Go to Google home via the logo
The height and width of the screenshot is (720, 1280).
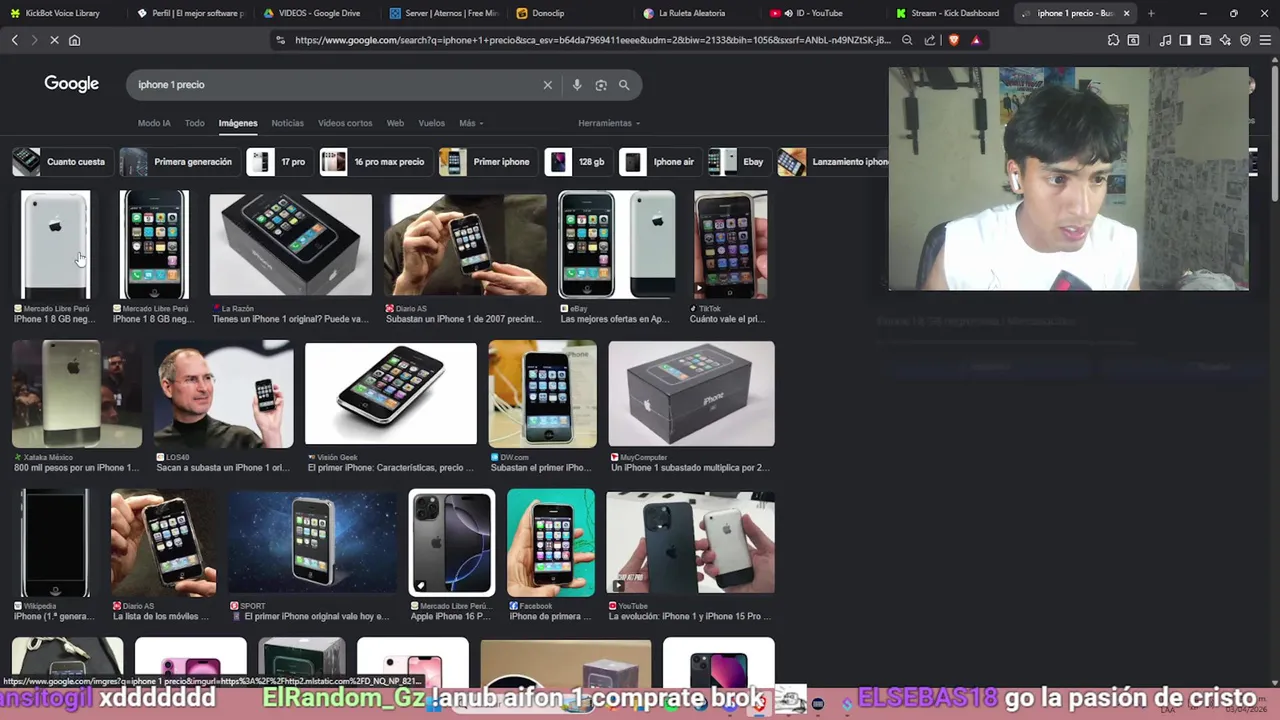tap(71, 84)
